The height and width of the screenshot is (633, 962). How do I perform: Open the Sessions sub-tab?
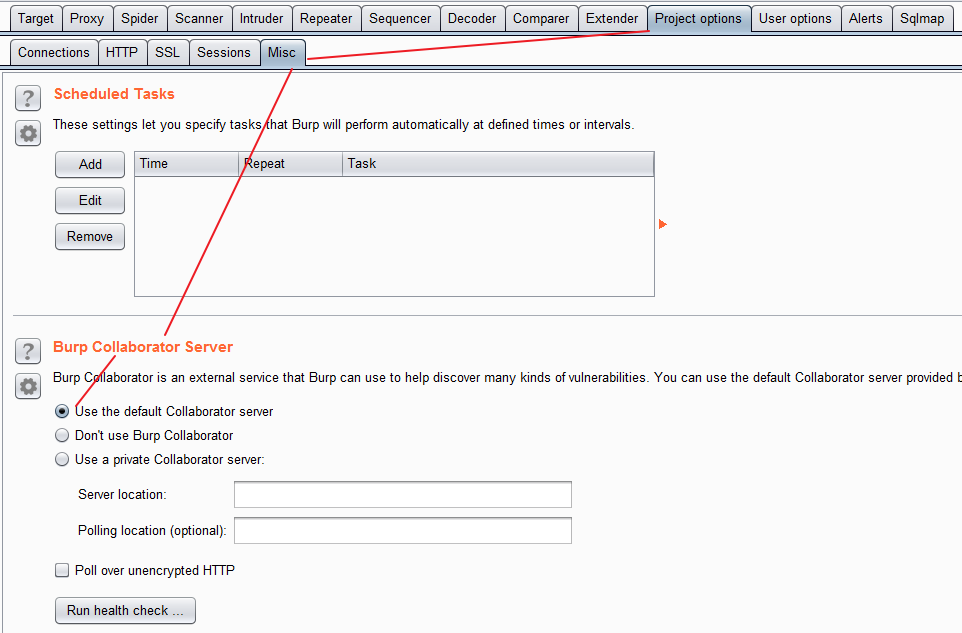click(224, 52)
